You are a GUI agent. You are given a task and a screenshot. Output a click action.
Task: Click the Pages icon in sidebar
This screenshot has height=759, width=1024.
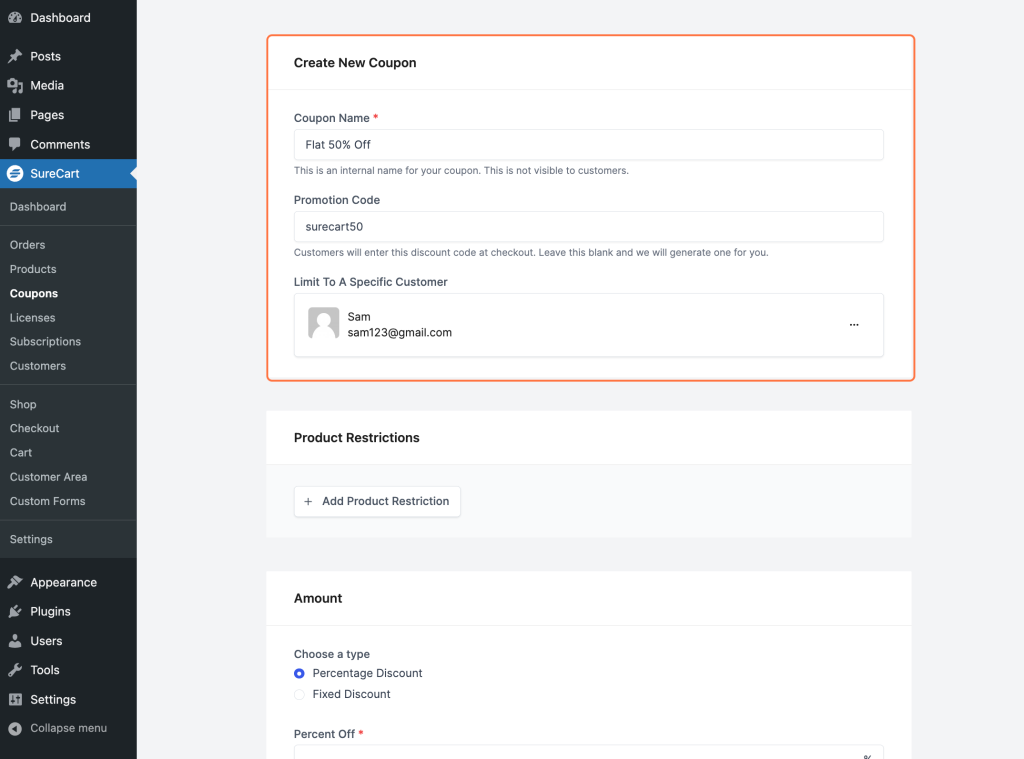[15, 115]
